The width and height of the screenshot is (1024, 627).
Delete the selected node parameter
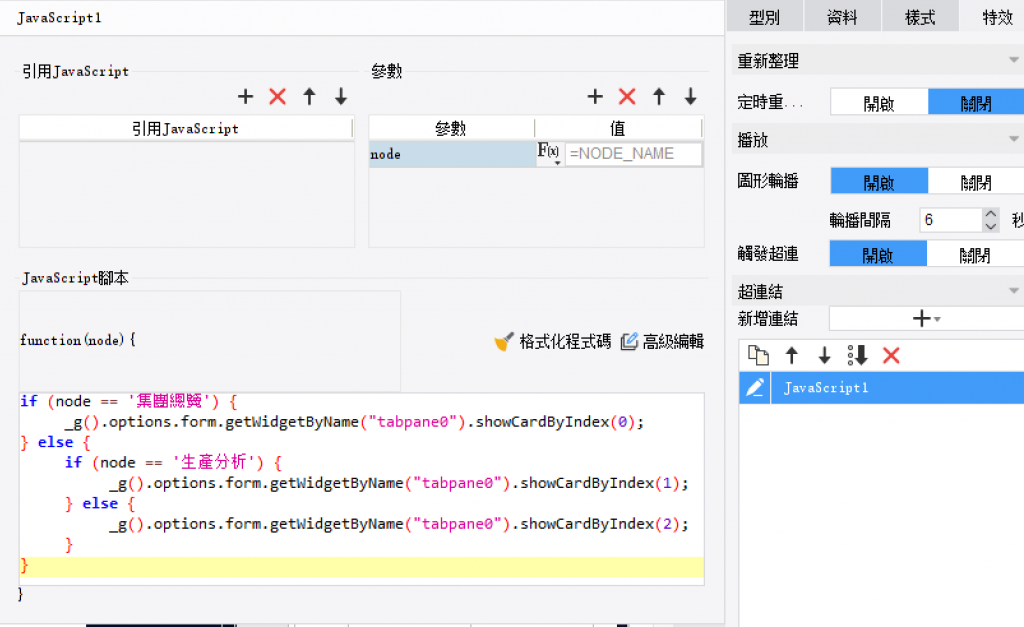pos(627,97)
